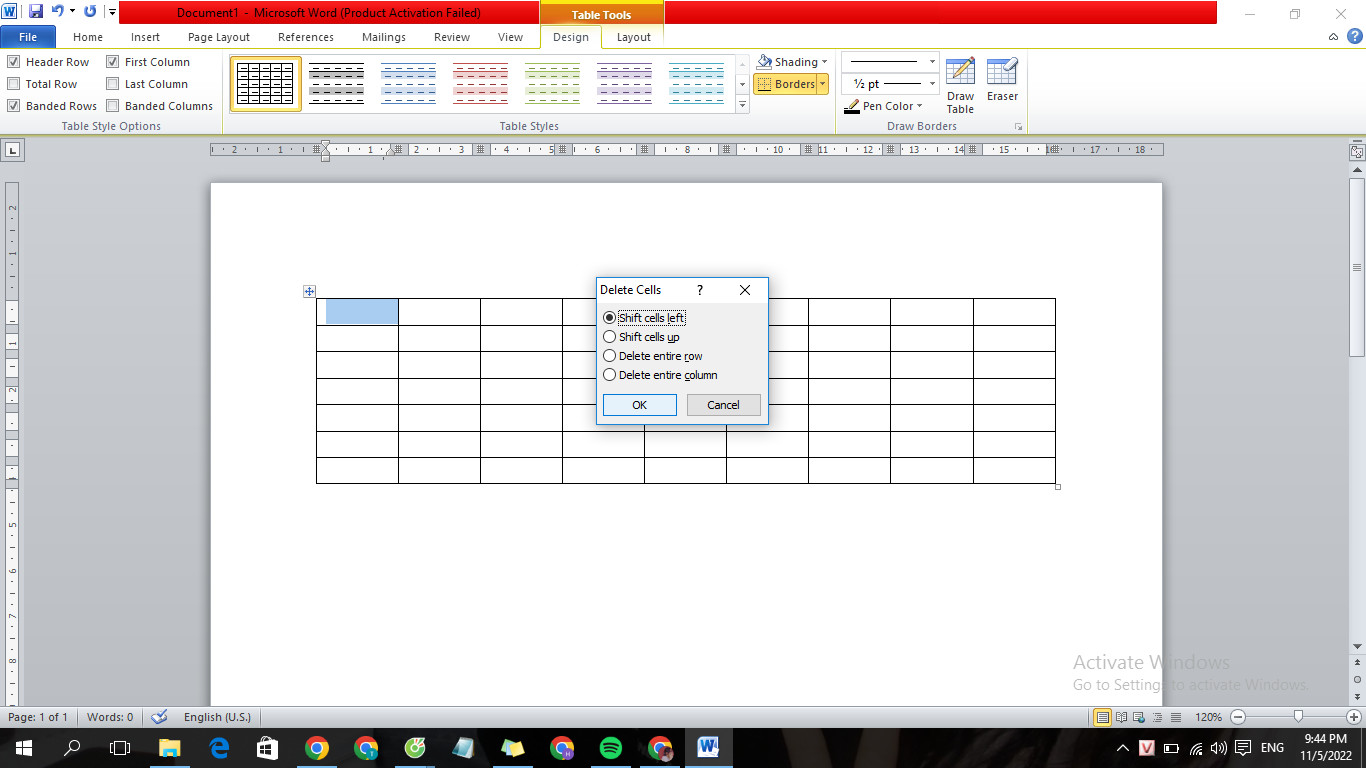Open the Page Layout tab

[219, 37]
